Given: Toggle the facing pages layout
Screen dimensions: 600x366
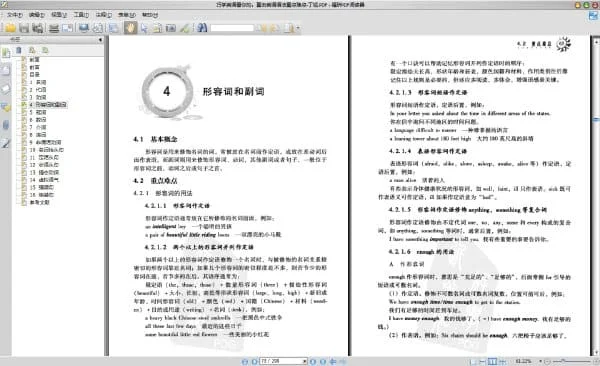Looking at the screenshot, I should (493, 361).
